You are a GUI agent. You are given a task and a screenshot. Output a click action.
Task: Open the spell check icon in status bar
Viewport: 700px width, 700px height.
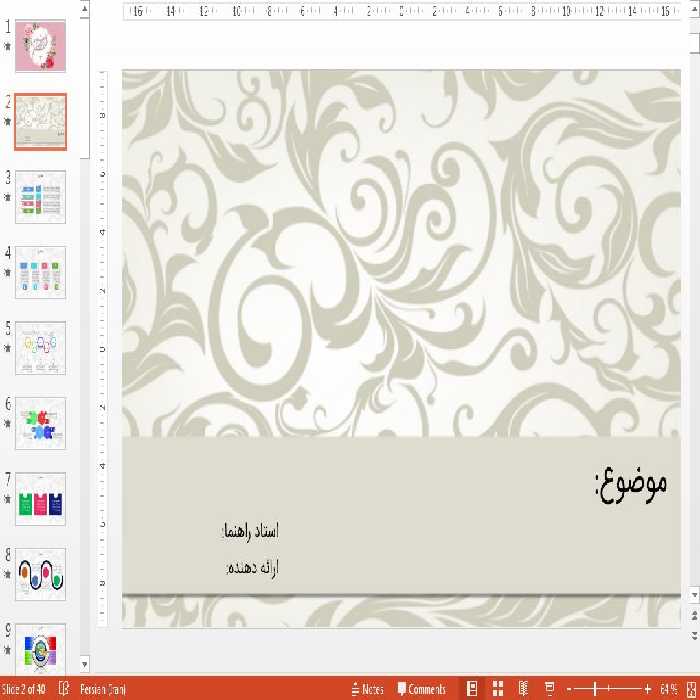64,689
